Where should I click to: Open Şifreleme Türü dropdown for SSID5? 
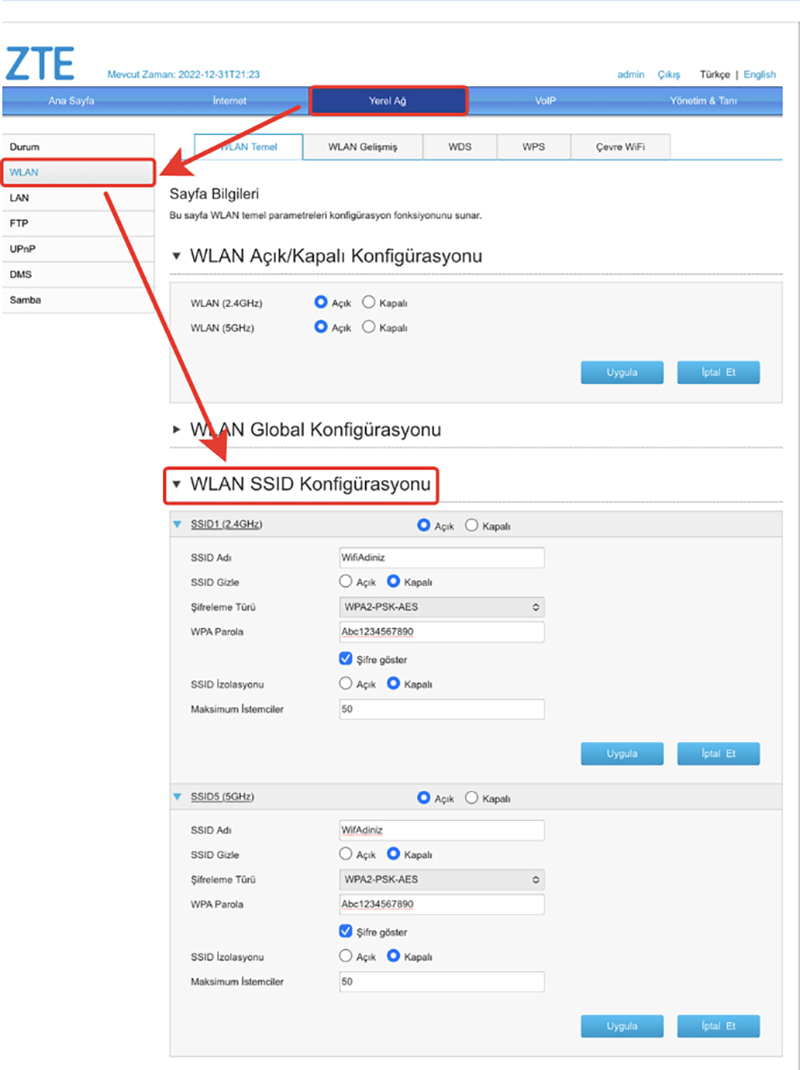442,880
